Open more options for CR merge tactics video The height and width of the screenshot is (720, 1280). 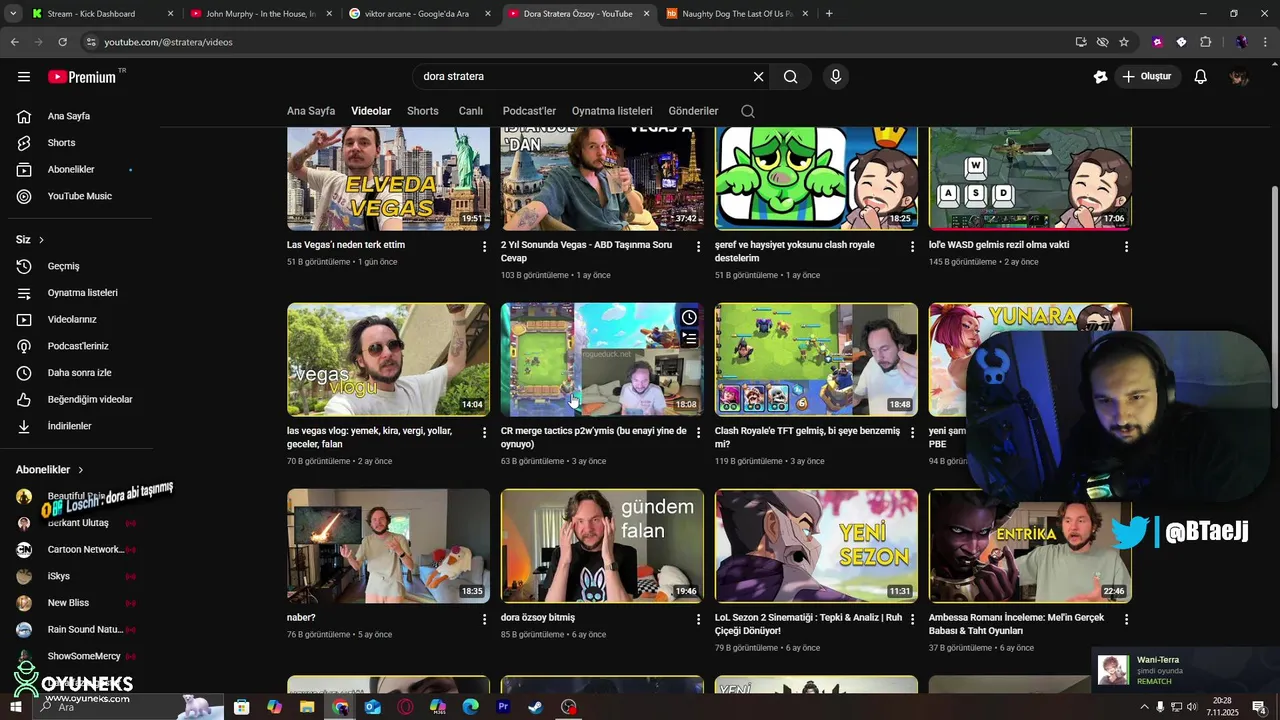pos(699,432)
